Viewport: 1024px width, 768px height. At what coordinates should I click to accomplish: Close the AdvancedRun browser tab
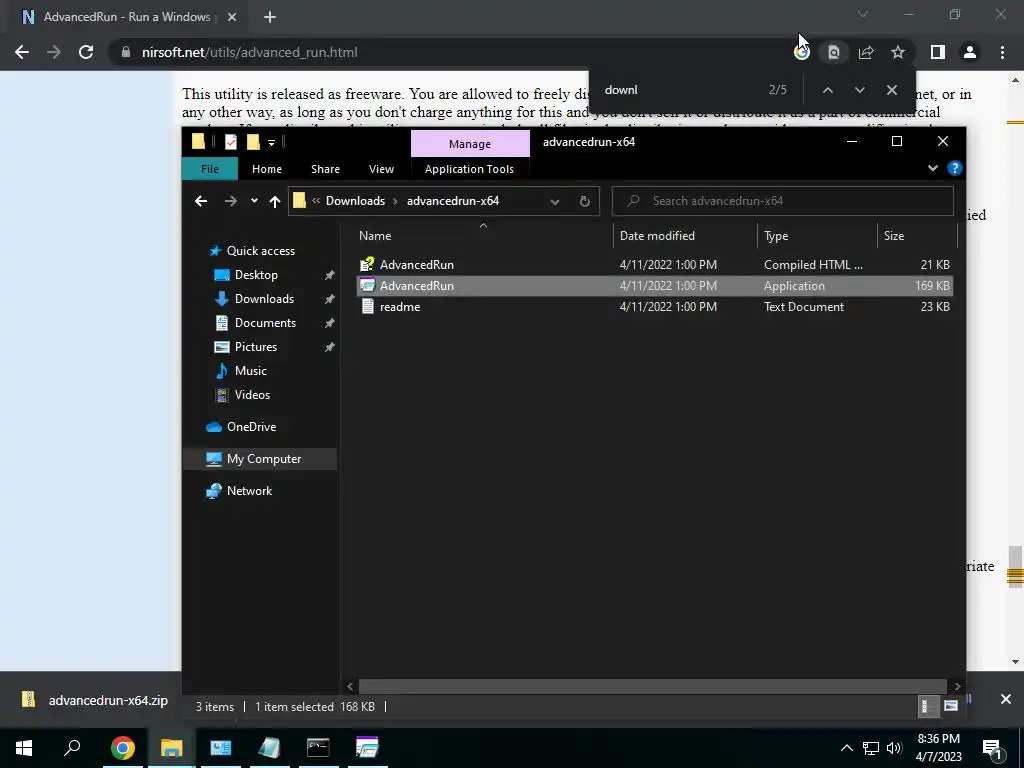coord(232,17)
